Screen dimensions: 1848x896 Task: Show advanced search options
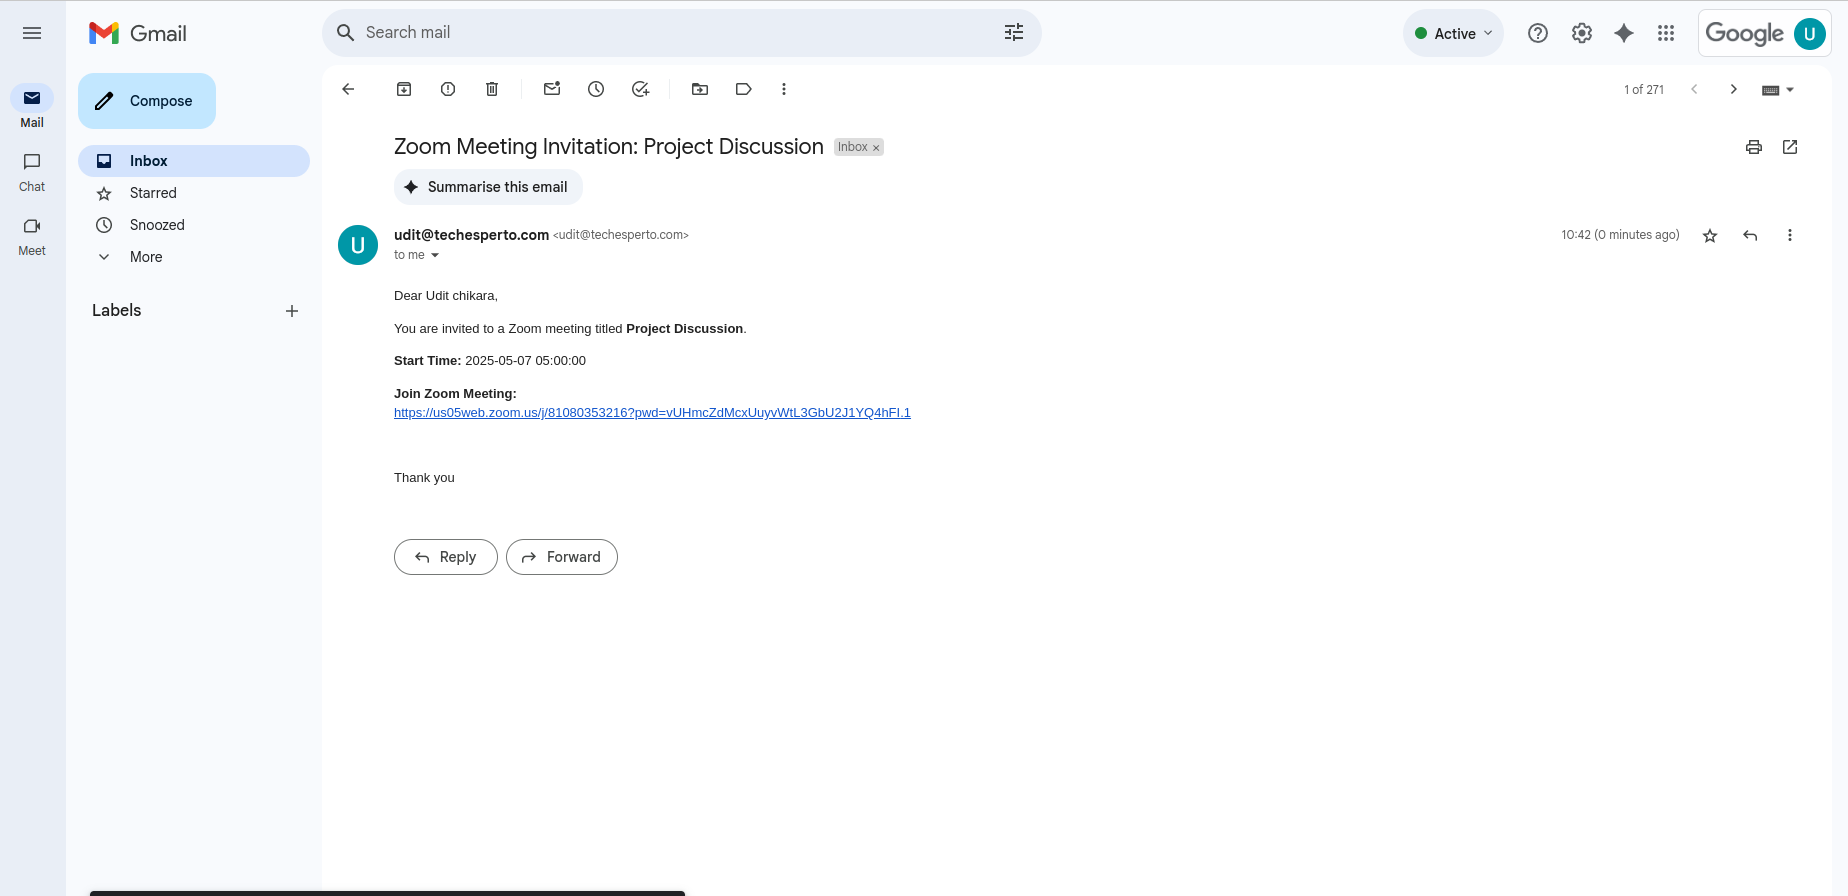(x=1014, y=33)
